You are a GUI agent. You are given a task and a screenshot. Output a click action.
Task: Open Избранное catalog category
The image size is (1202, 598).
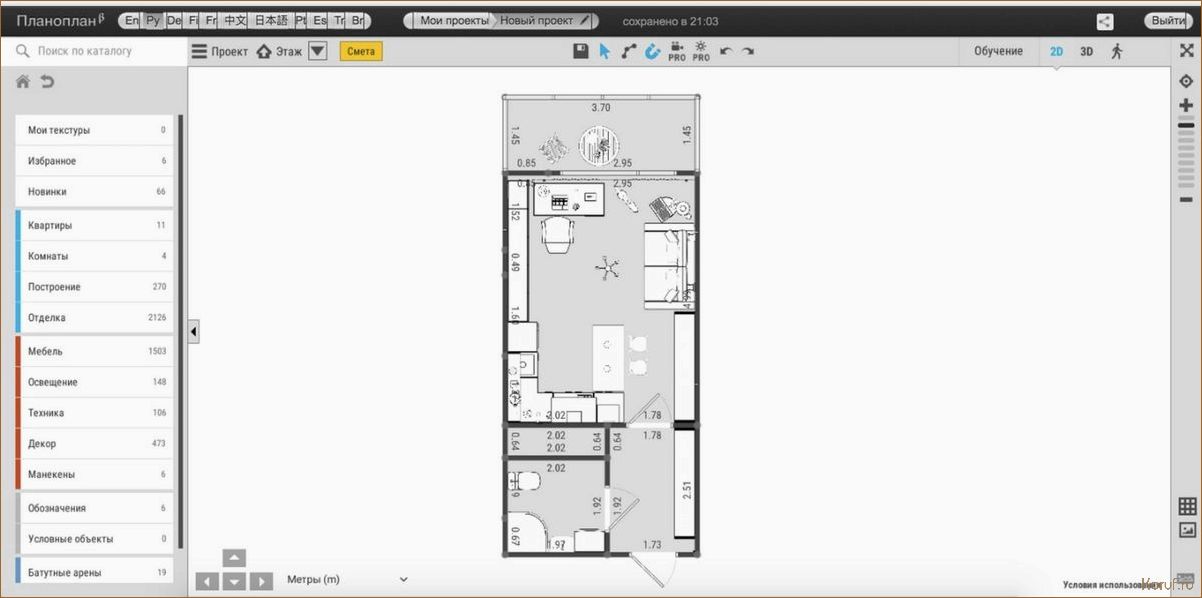tap(95, 161)
